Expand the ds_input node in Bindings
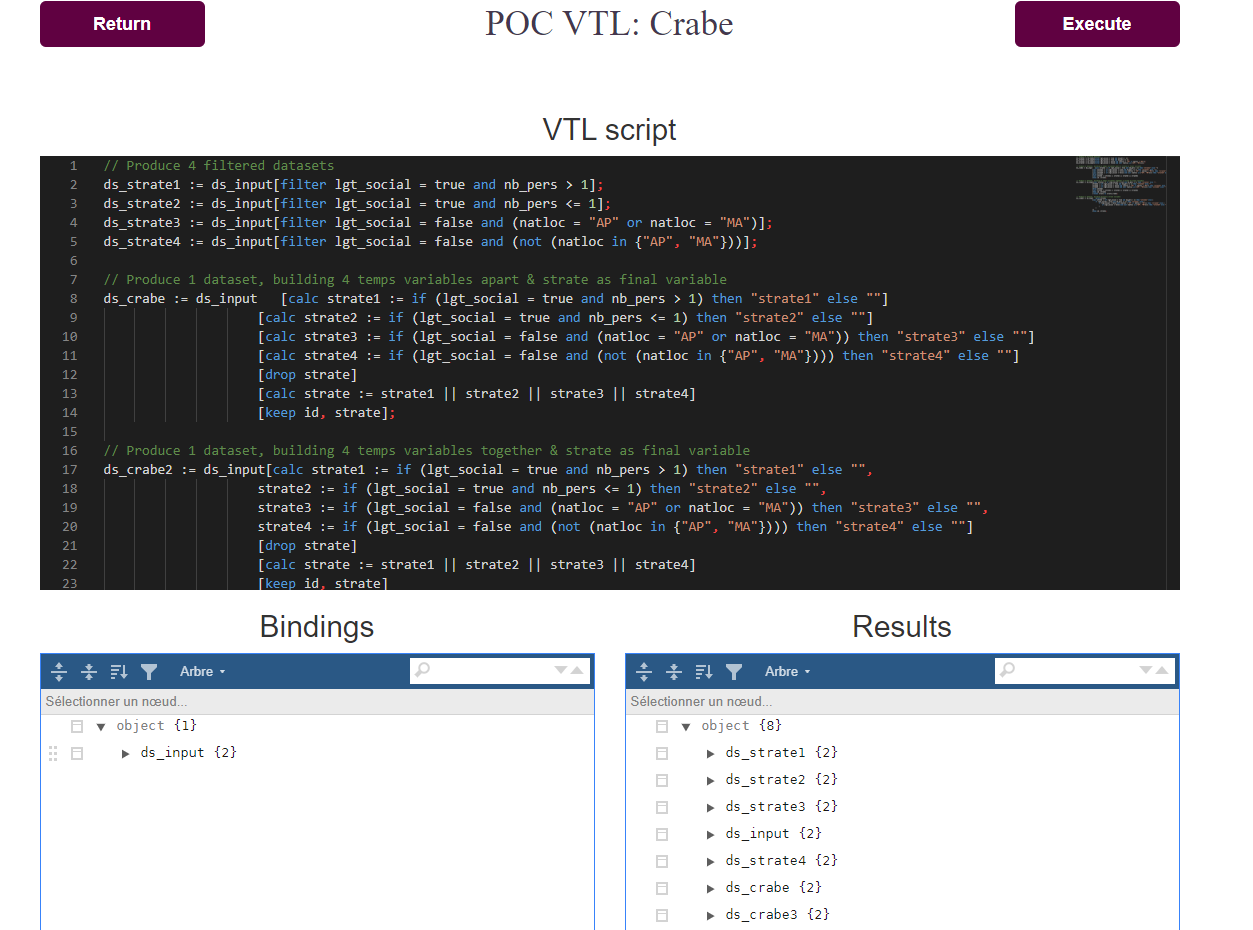This screenshot has height=930, width=1253. [126, 753]
